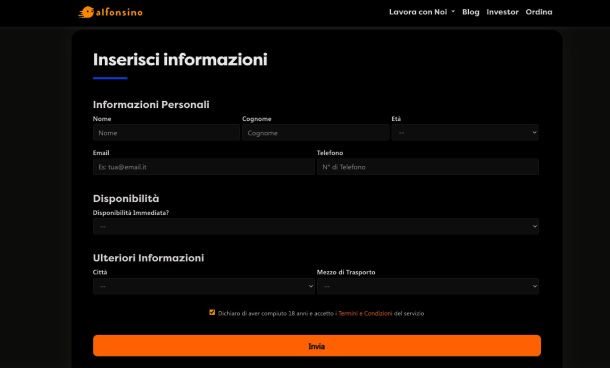Open the Investor page
The height and width of the screenshot is (368, 610).
tap(502, 12)
